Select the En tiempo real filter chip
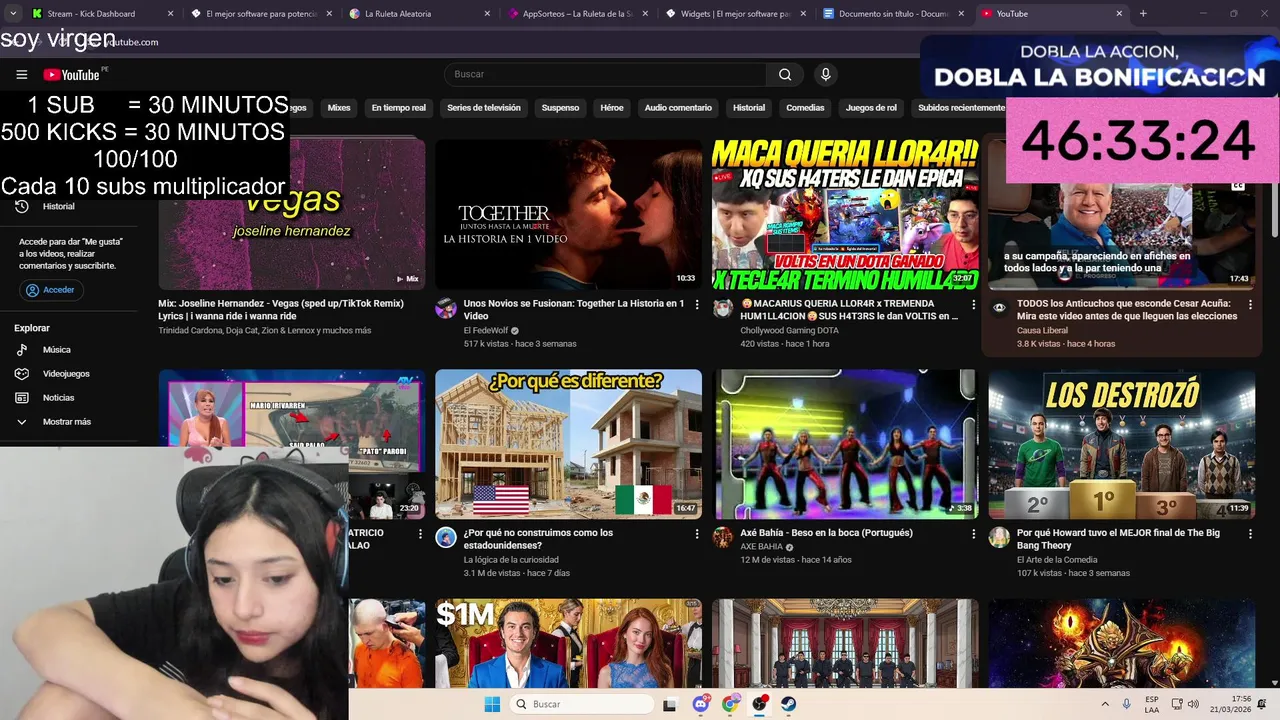This screenshot has height=720, width=1280. tap(399, 108)
